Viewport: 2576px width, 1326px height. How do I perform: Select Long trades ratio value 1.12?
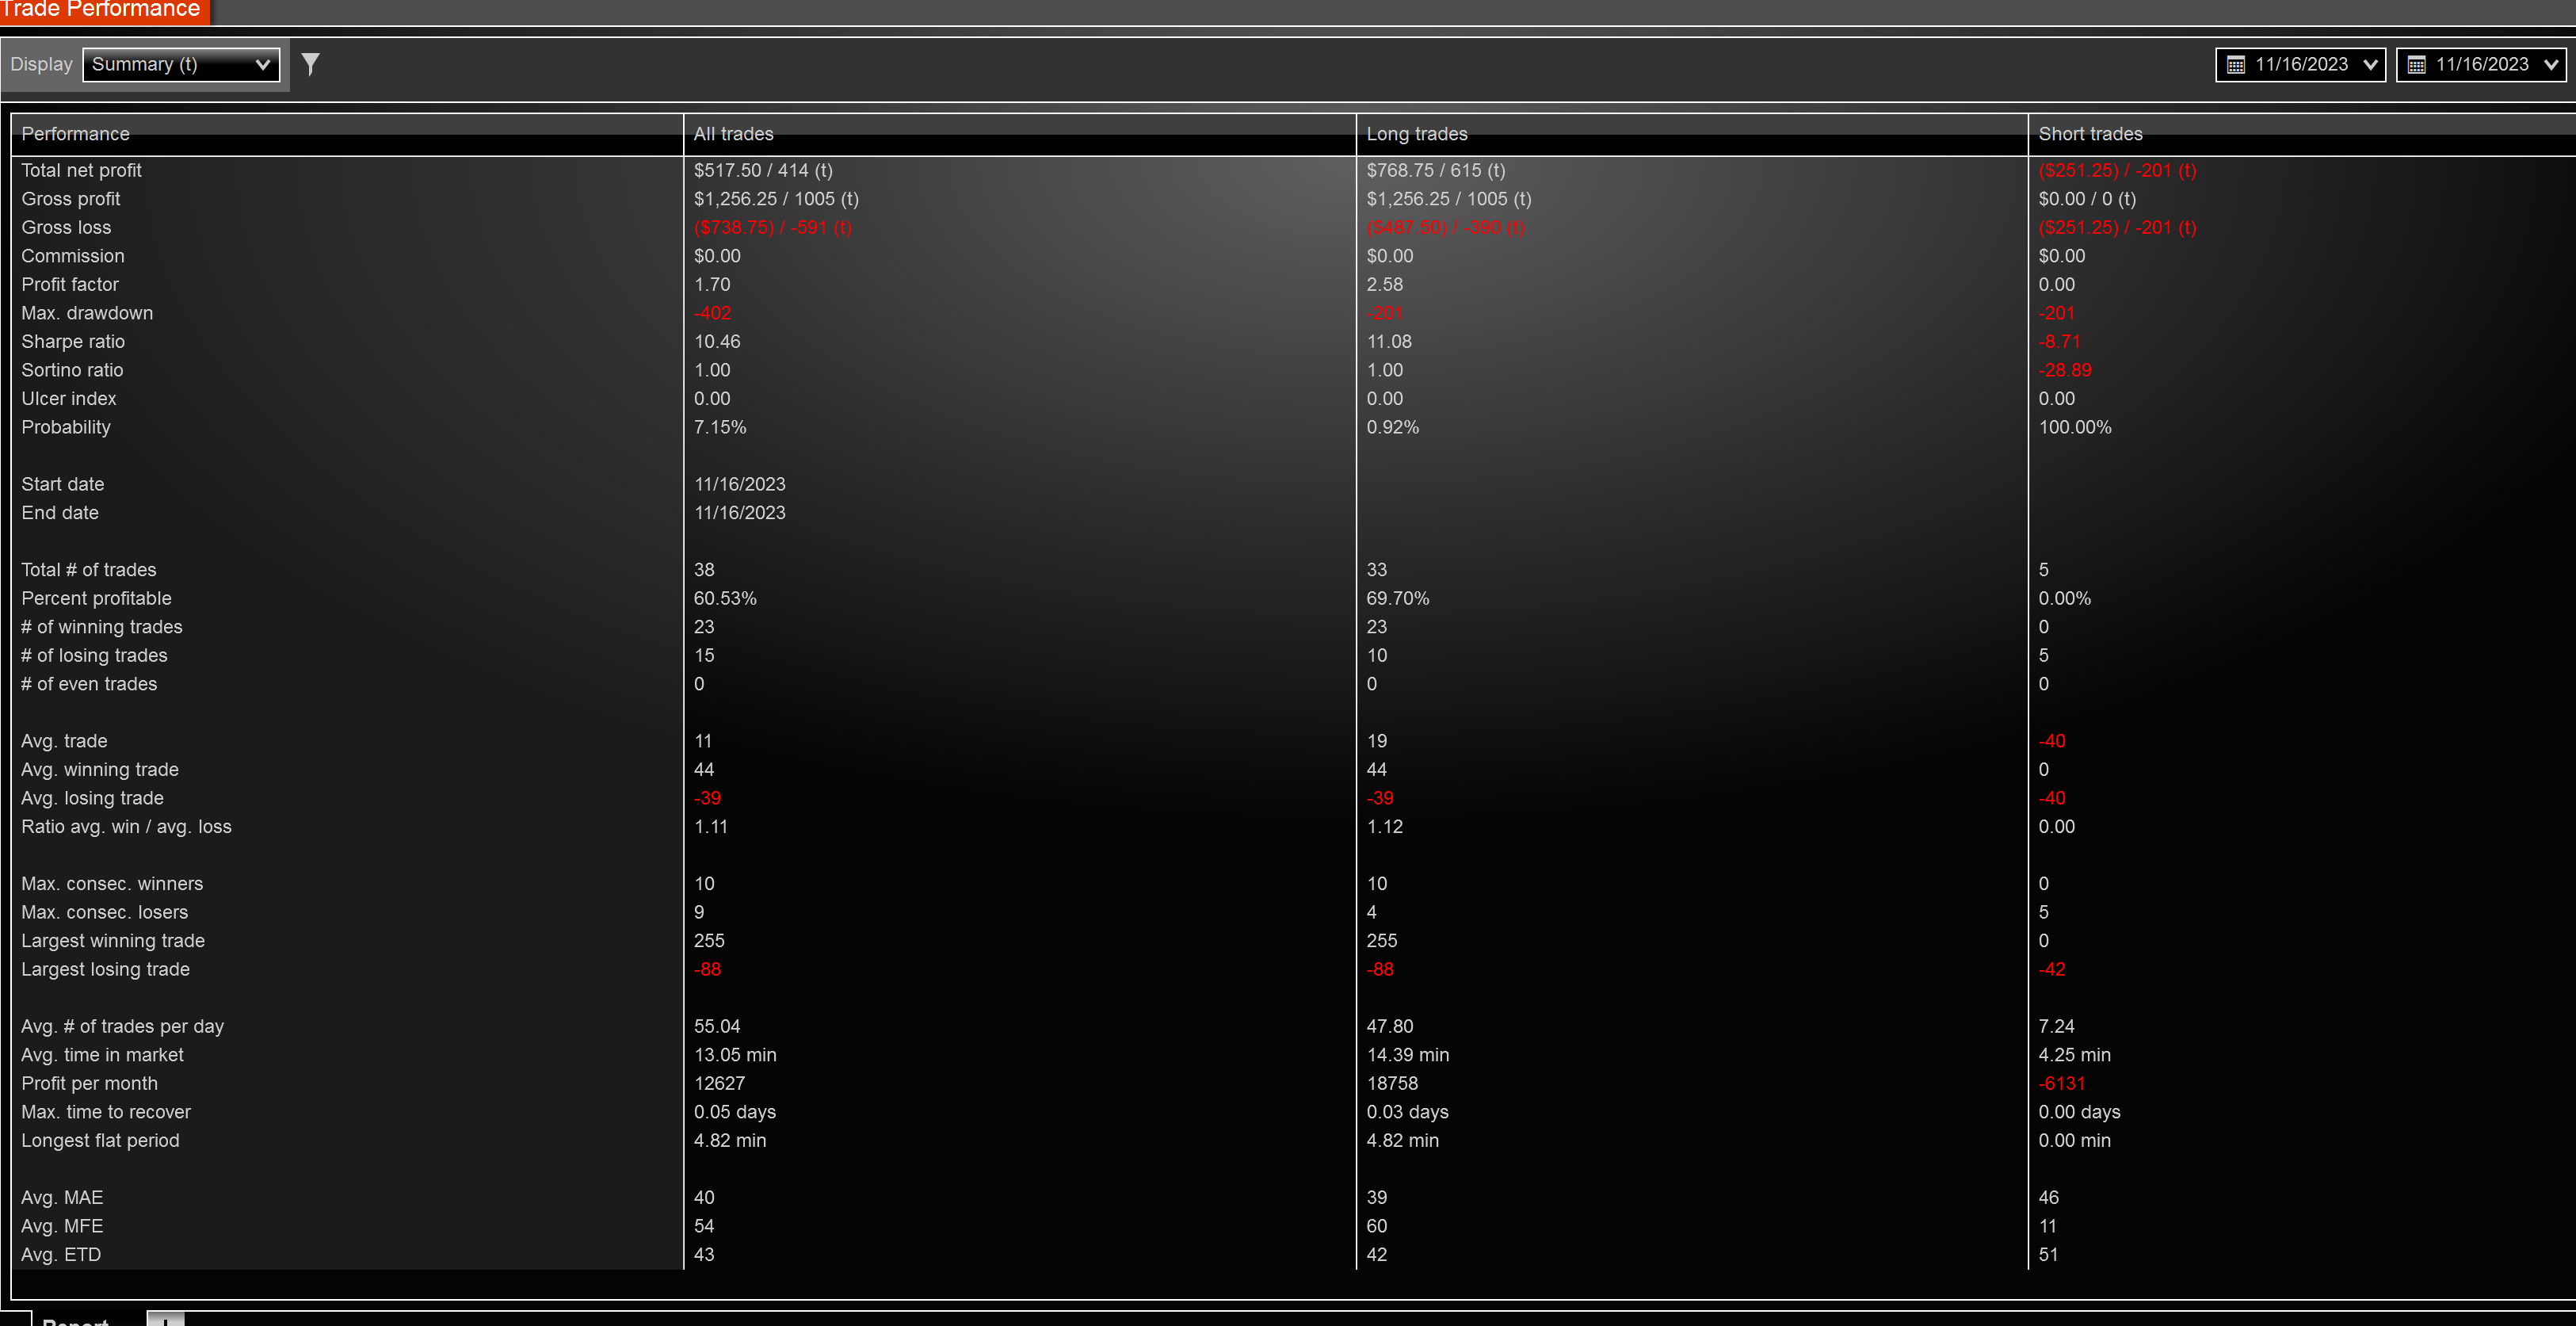pyautogui.click(x=1385, y=827)
